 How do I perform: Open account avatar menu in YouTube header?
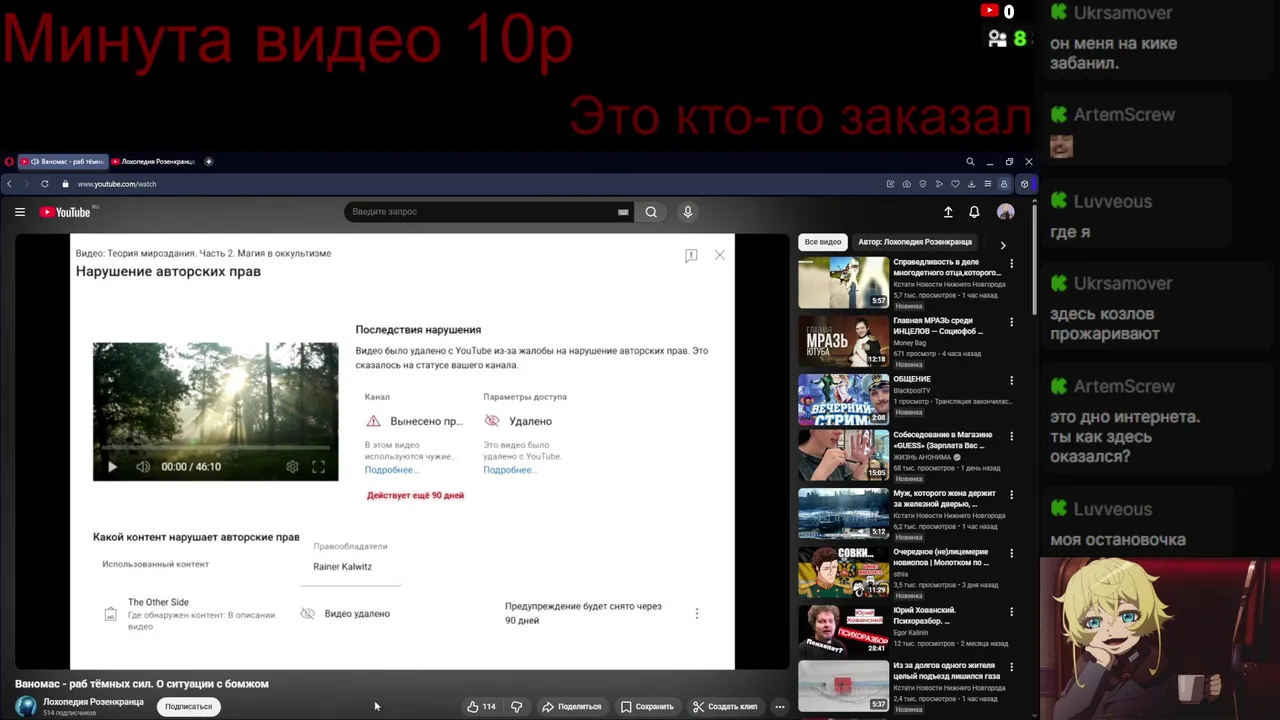1006,212
